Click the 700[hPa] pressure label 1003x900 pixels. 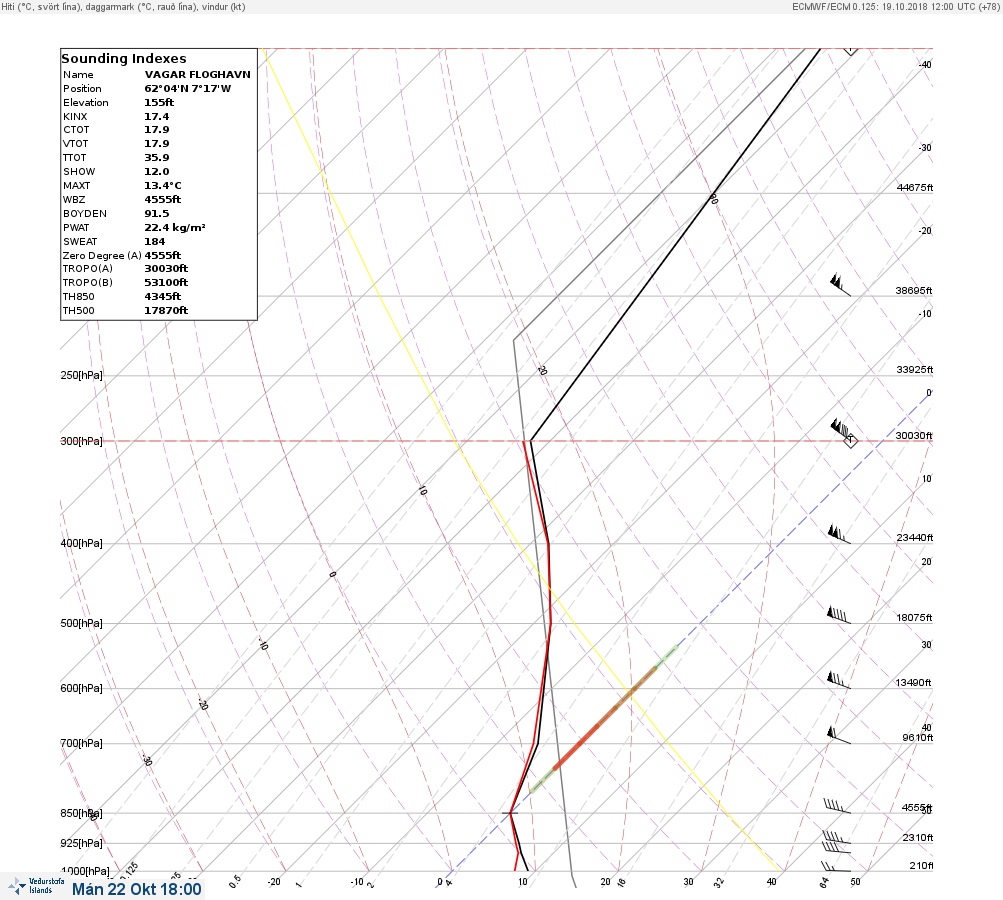coord(81,743)
